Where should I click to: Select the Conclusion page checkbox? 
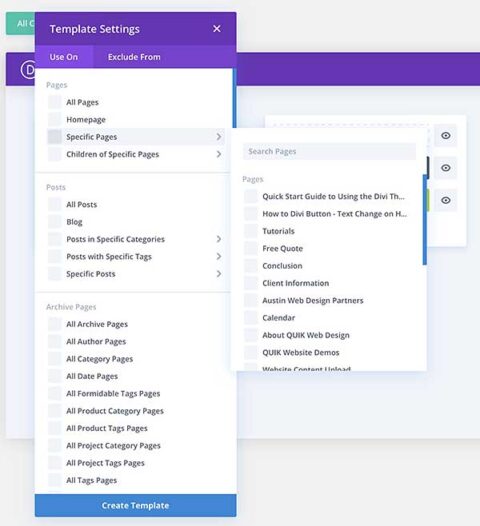[x=251, y=266]
